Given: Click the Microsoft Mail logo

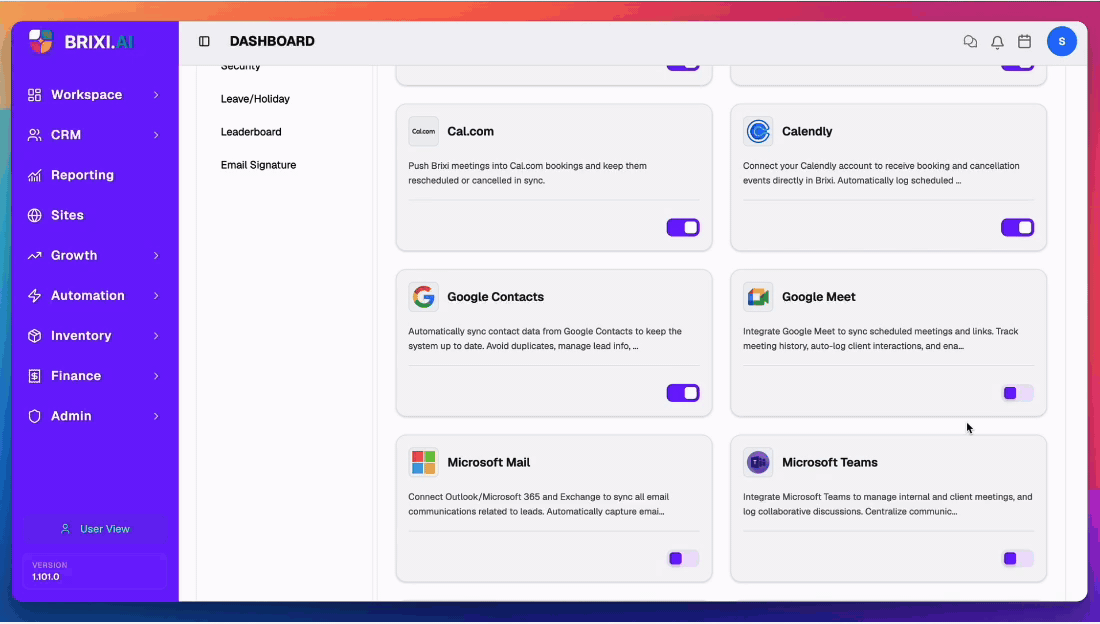Looking at the screenshot, I should (424, 463).
